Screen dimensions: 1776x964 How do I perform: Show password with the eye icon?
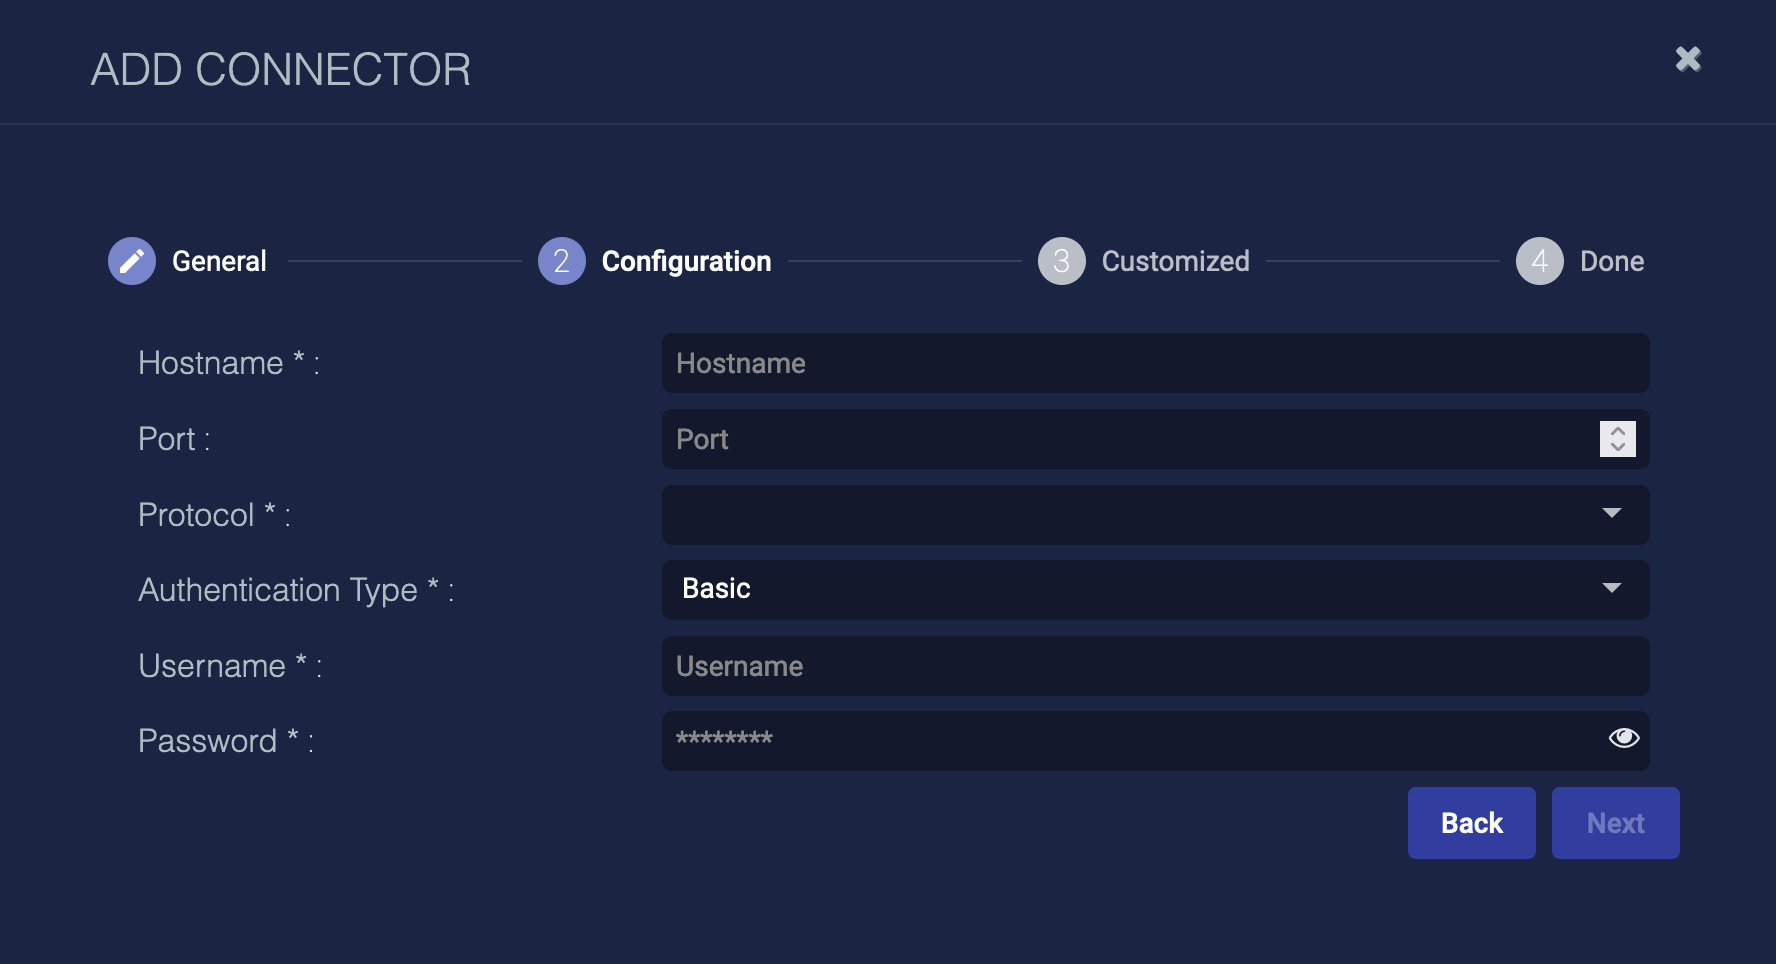1623,738
